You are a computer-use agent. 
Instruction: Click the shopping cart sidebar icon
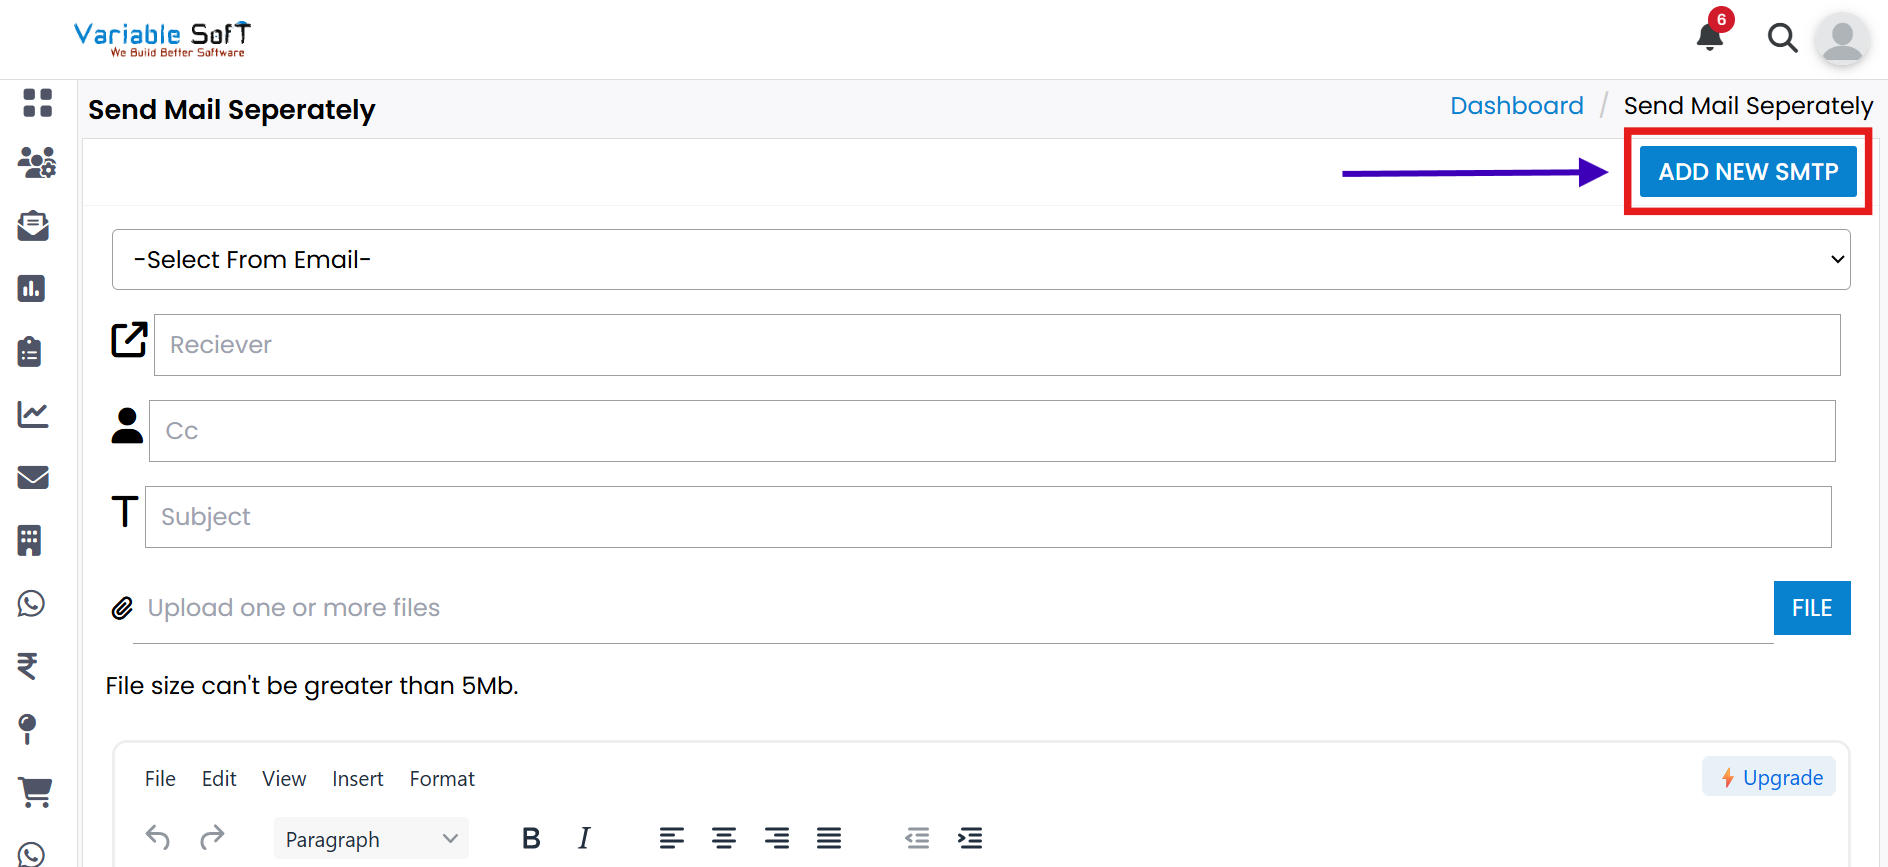[35, 792]
